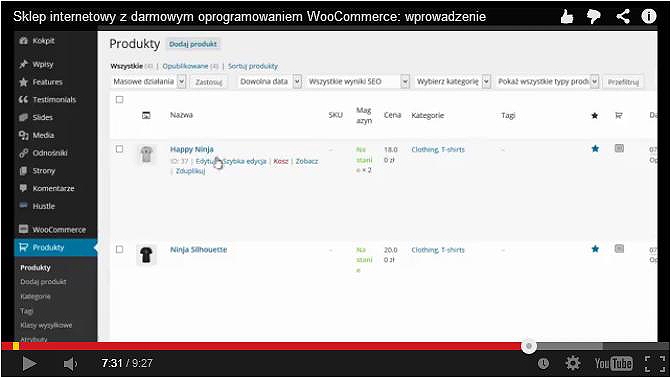671x378 pixels.
Task: Open Slides in the sidebar
Action: tap(42, 117)
